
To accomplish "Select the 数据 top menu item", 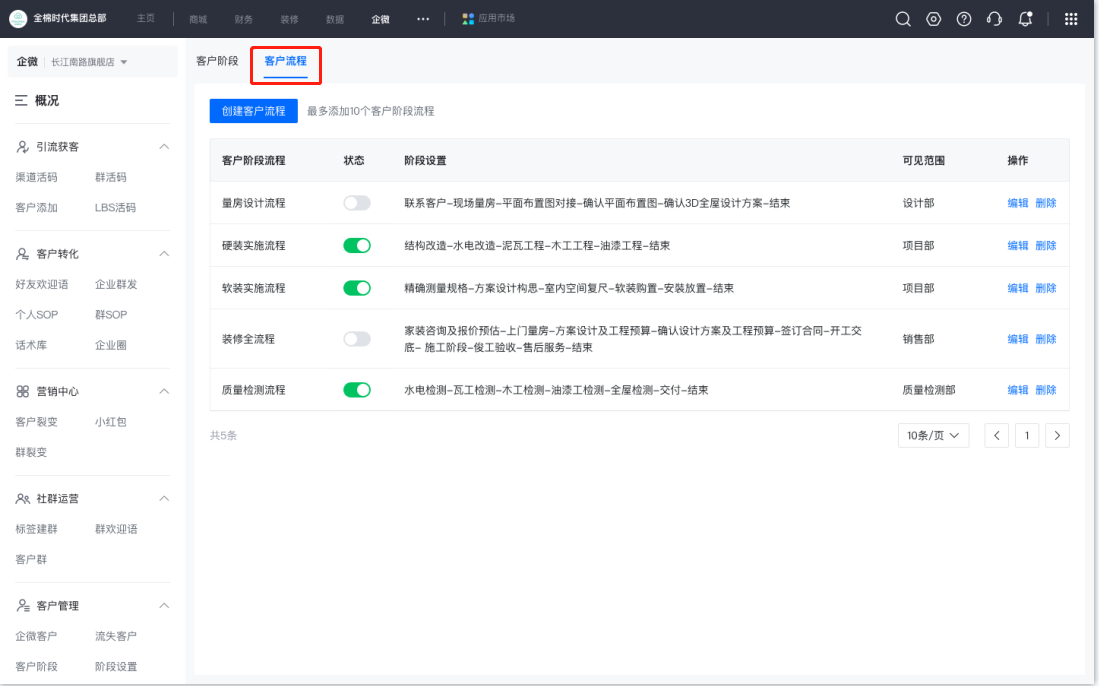I will (x=334, y=19).
